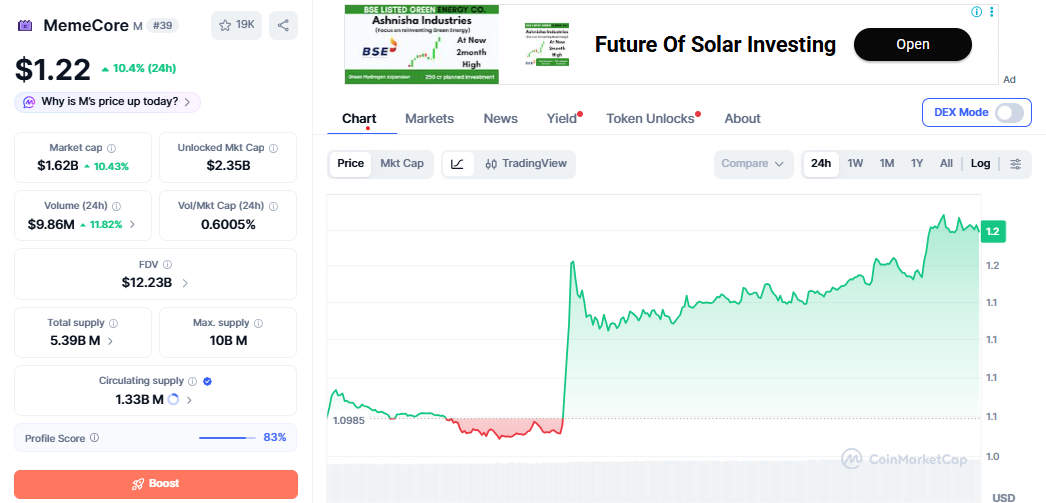Screen dimensions: 1046x503
Task: Open 'Why is M's price up today?'
Action: tap(107, 102)
